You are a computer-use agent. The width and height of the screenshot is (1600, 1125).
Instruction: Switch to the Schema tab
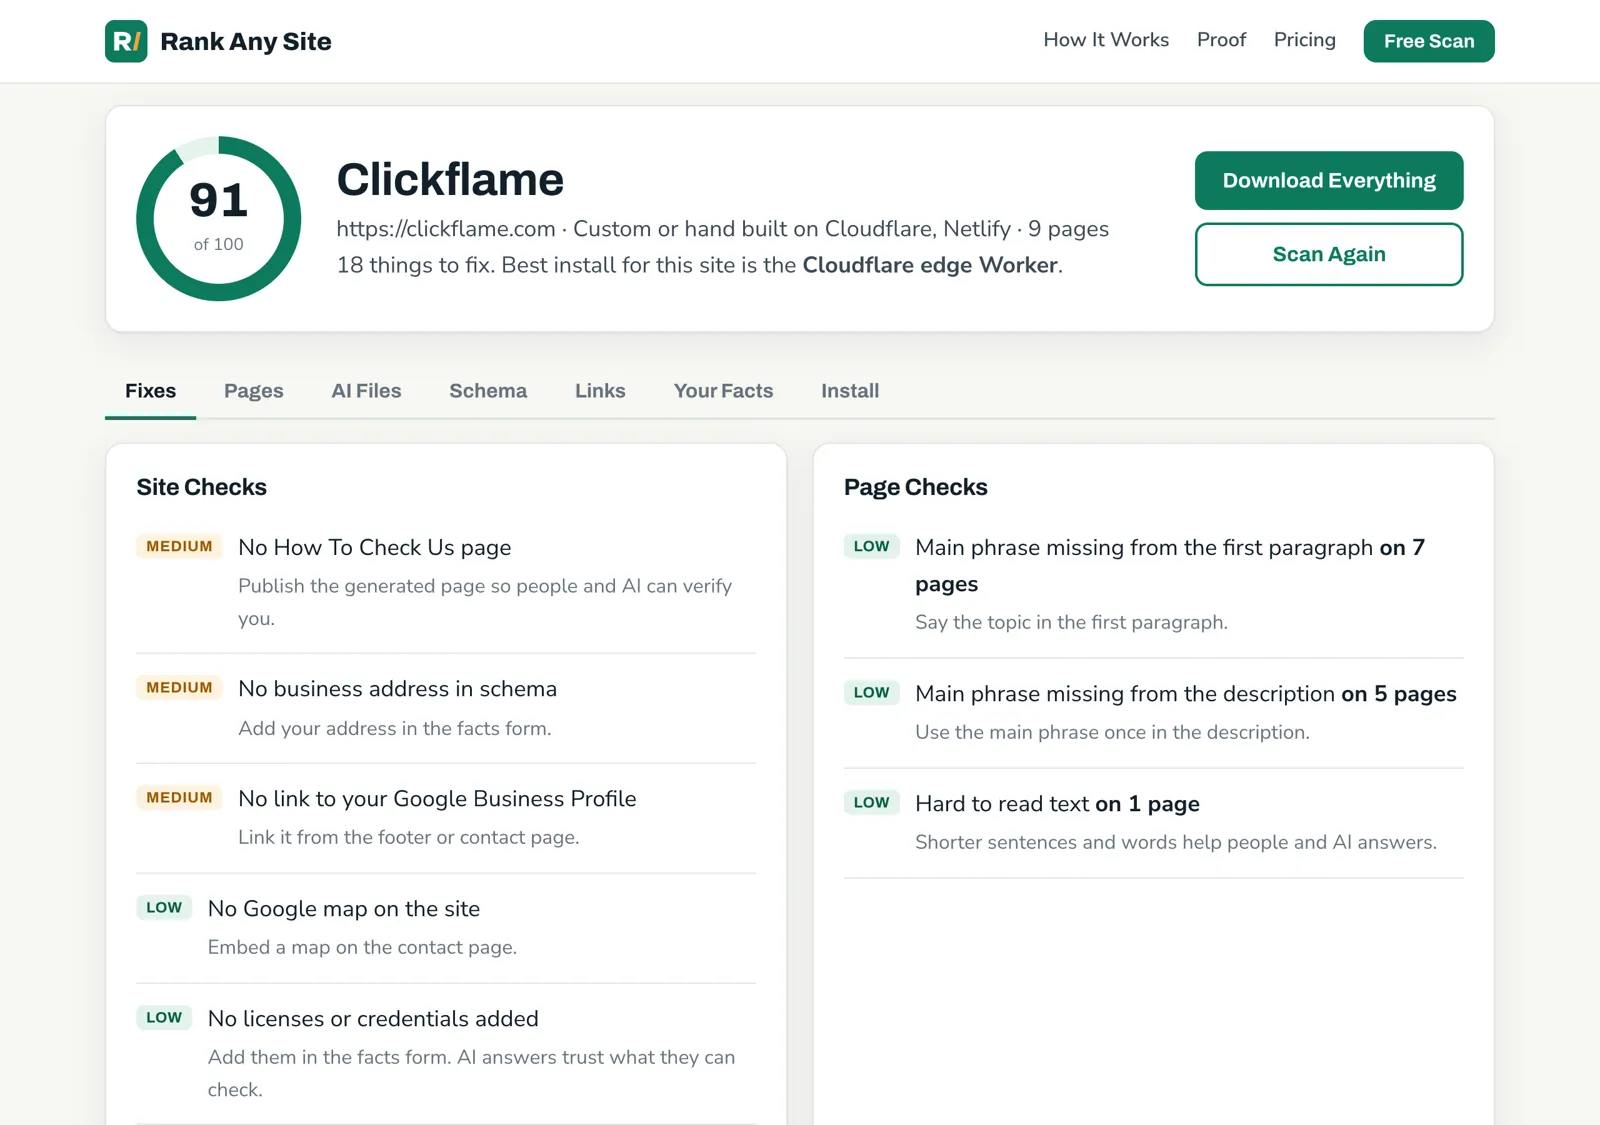[x=488, y=391]
